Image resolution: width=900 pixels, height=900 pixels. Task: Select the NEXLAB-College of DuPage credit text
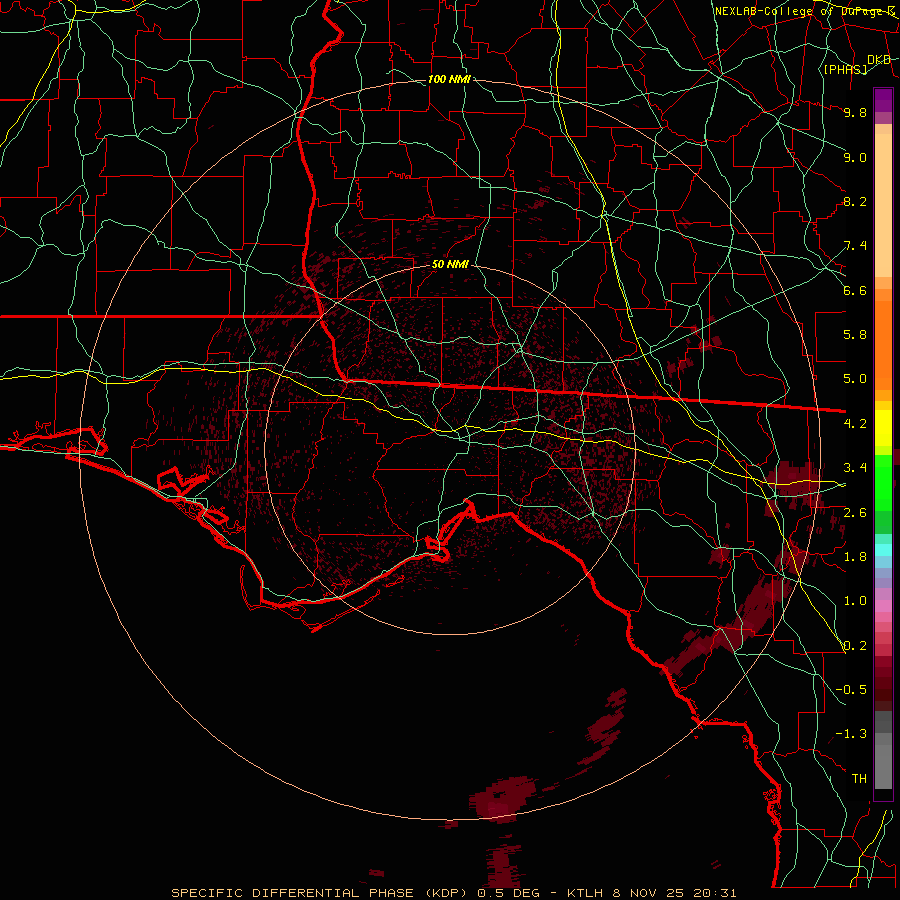pyautogui.click(x=805, y=11)
